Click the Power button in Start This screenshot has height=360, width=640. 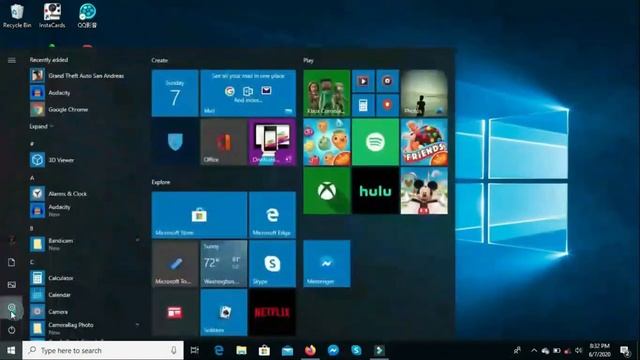[11, 330]
